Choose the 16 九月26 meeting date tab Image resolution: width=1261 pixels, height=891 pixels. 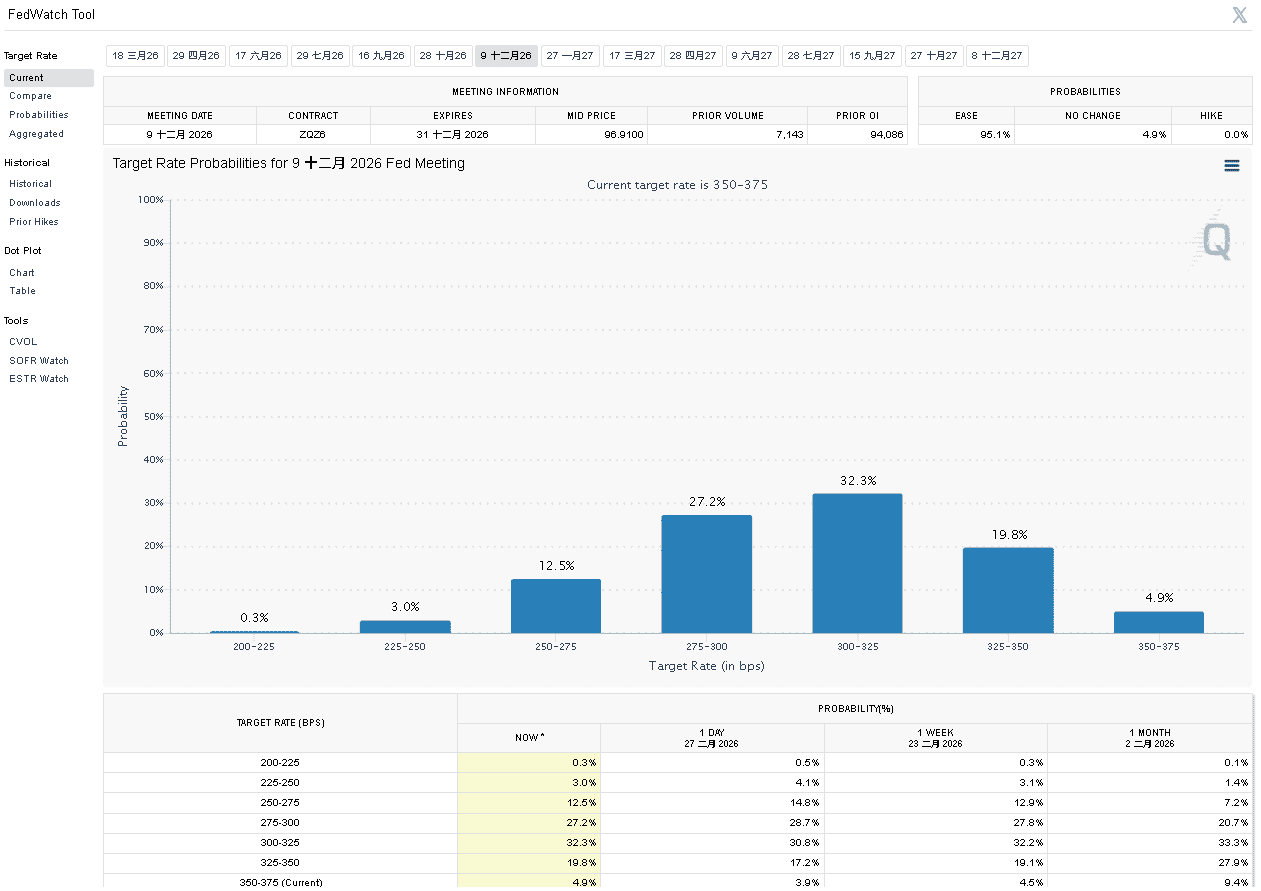coord(381,56)
